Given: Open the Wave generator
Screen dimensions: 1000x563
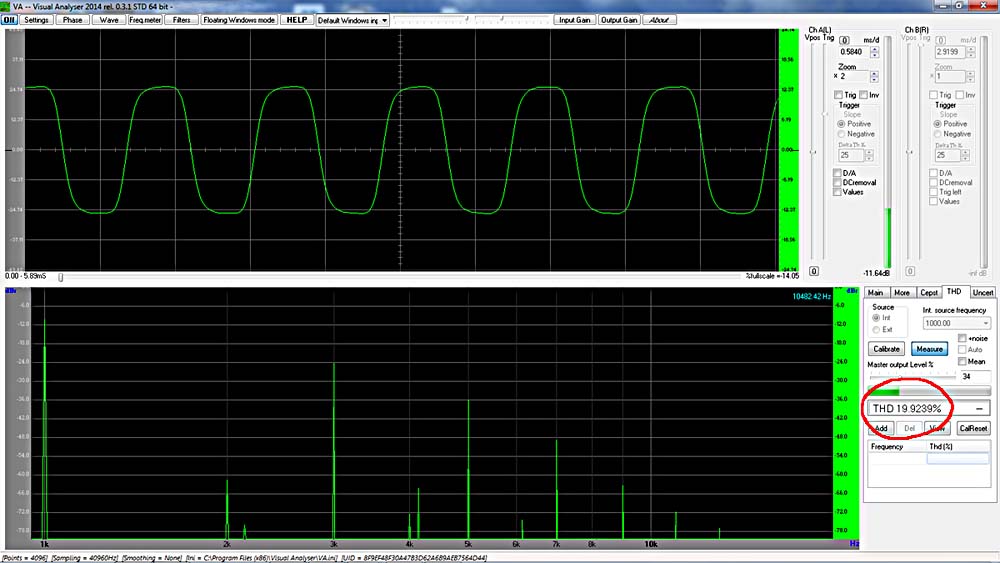Looking at the screenshot, I should (x=109, y=19).
